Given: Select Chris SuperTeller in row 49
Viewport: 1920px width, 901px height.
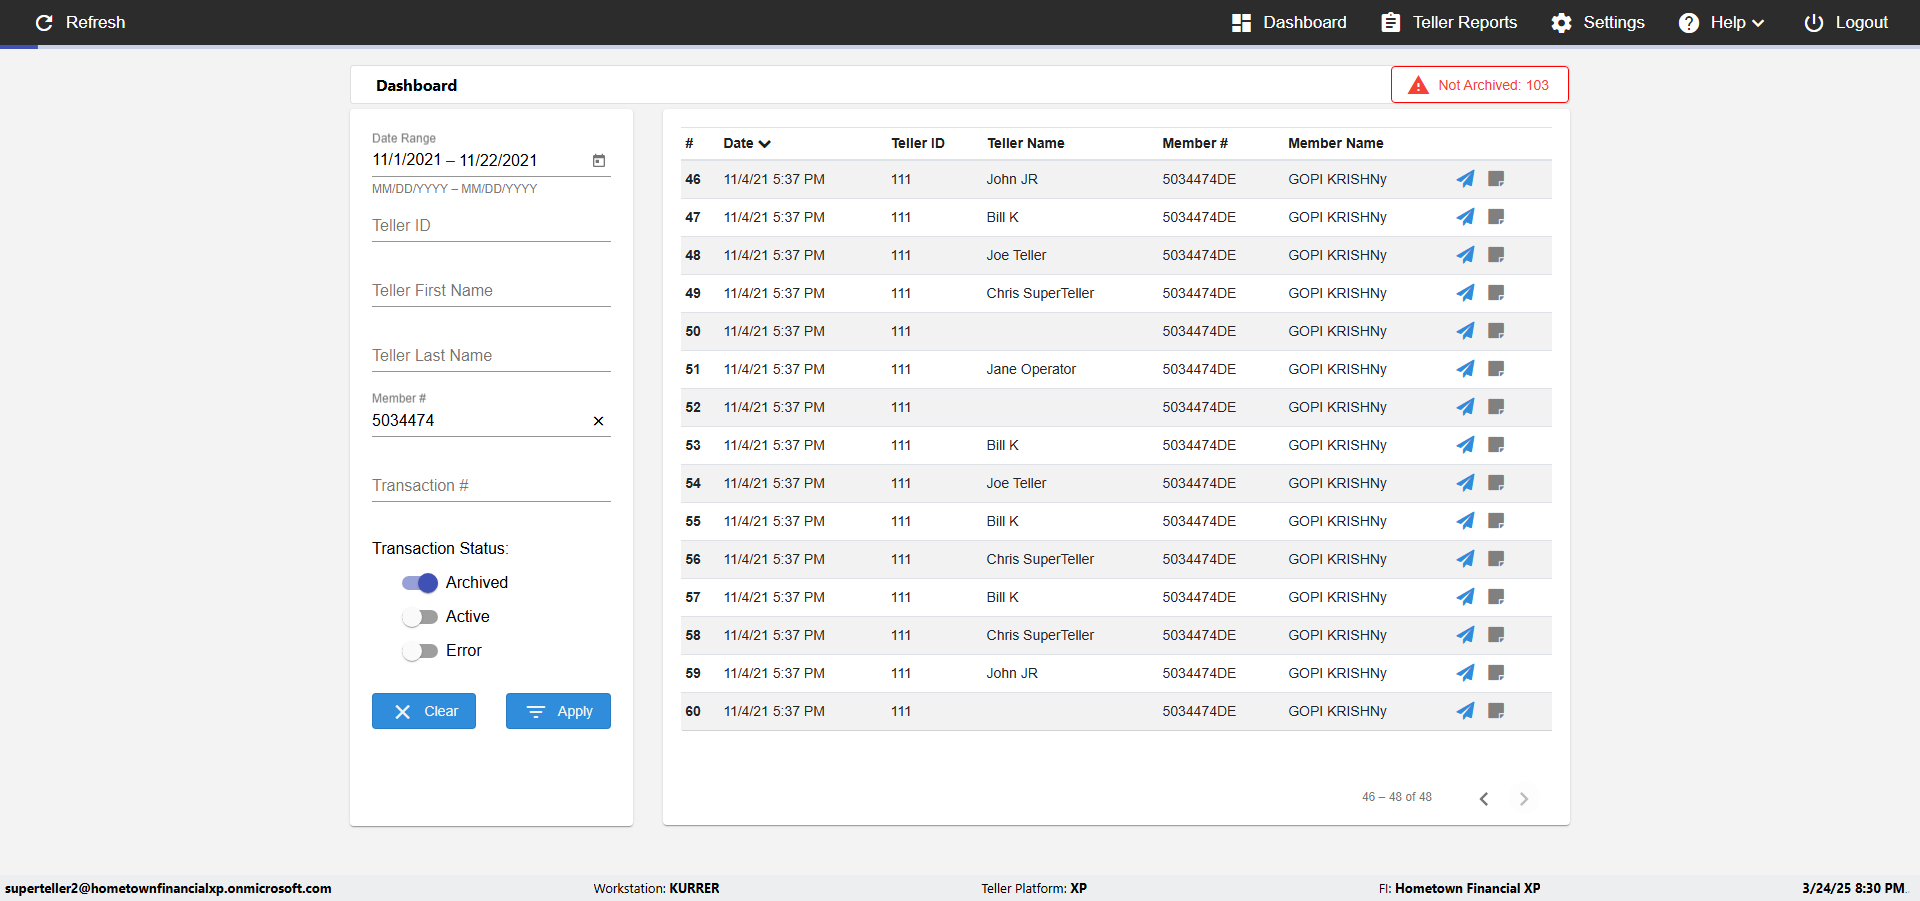Looking at the screenshot, I should (1040, 293).
